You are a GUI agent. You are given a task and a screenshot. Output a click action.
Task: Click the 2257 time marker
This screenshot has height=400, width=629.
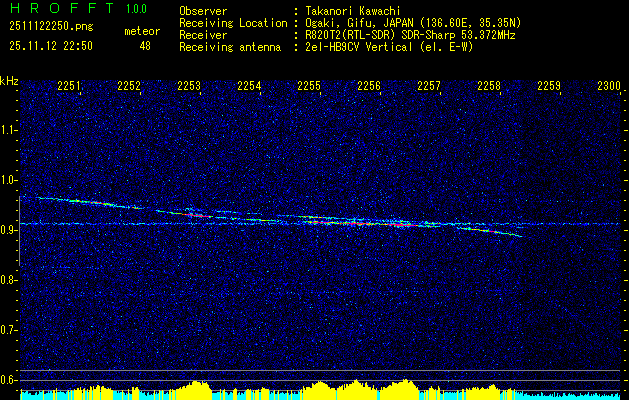(429, 86)
